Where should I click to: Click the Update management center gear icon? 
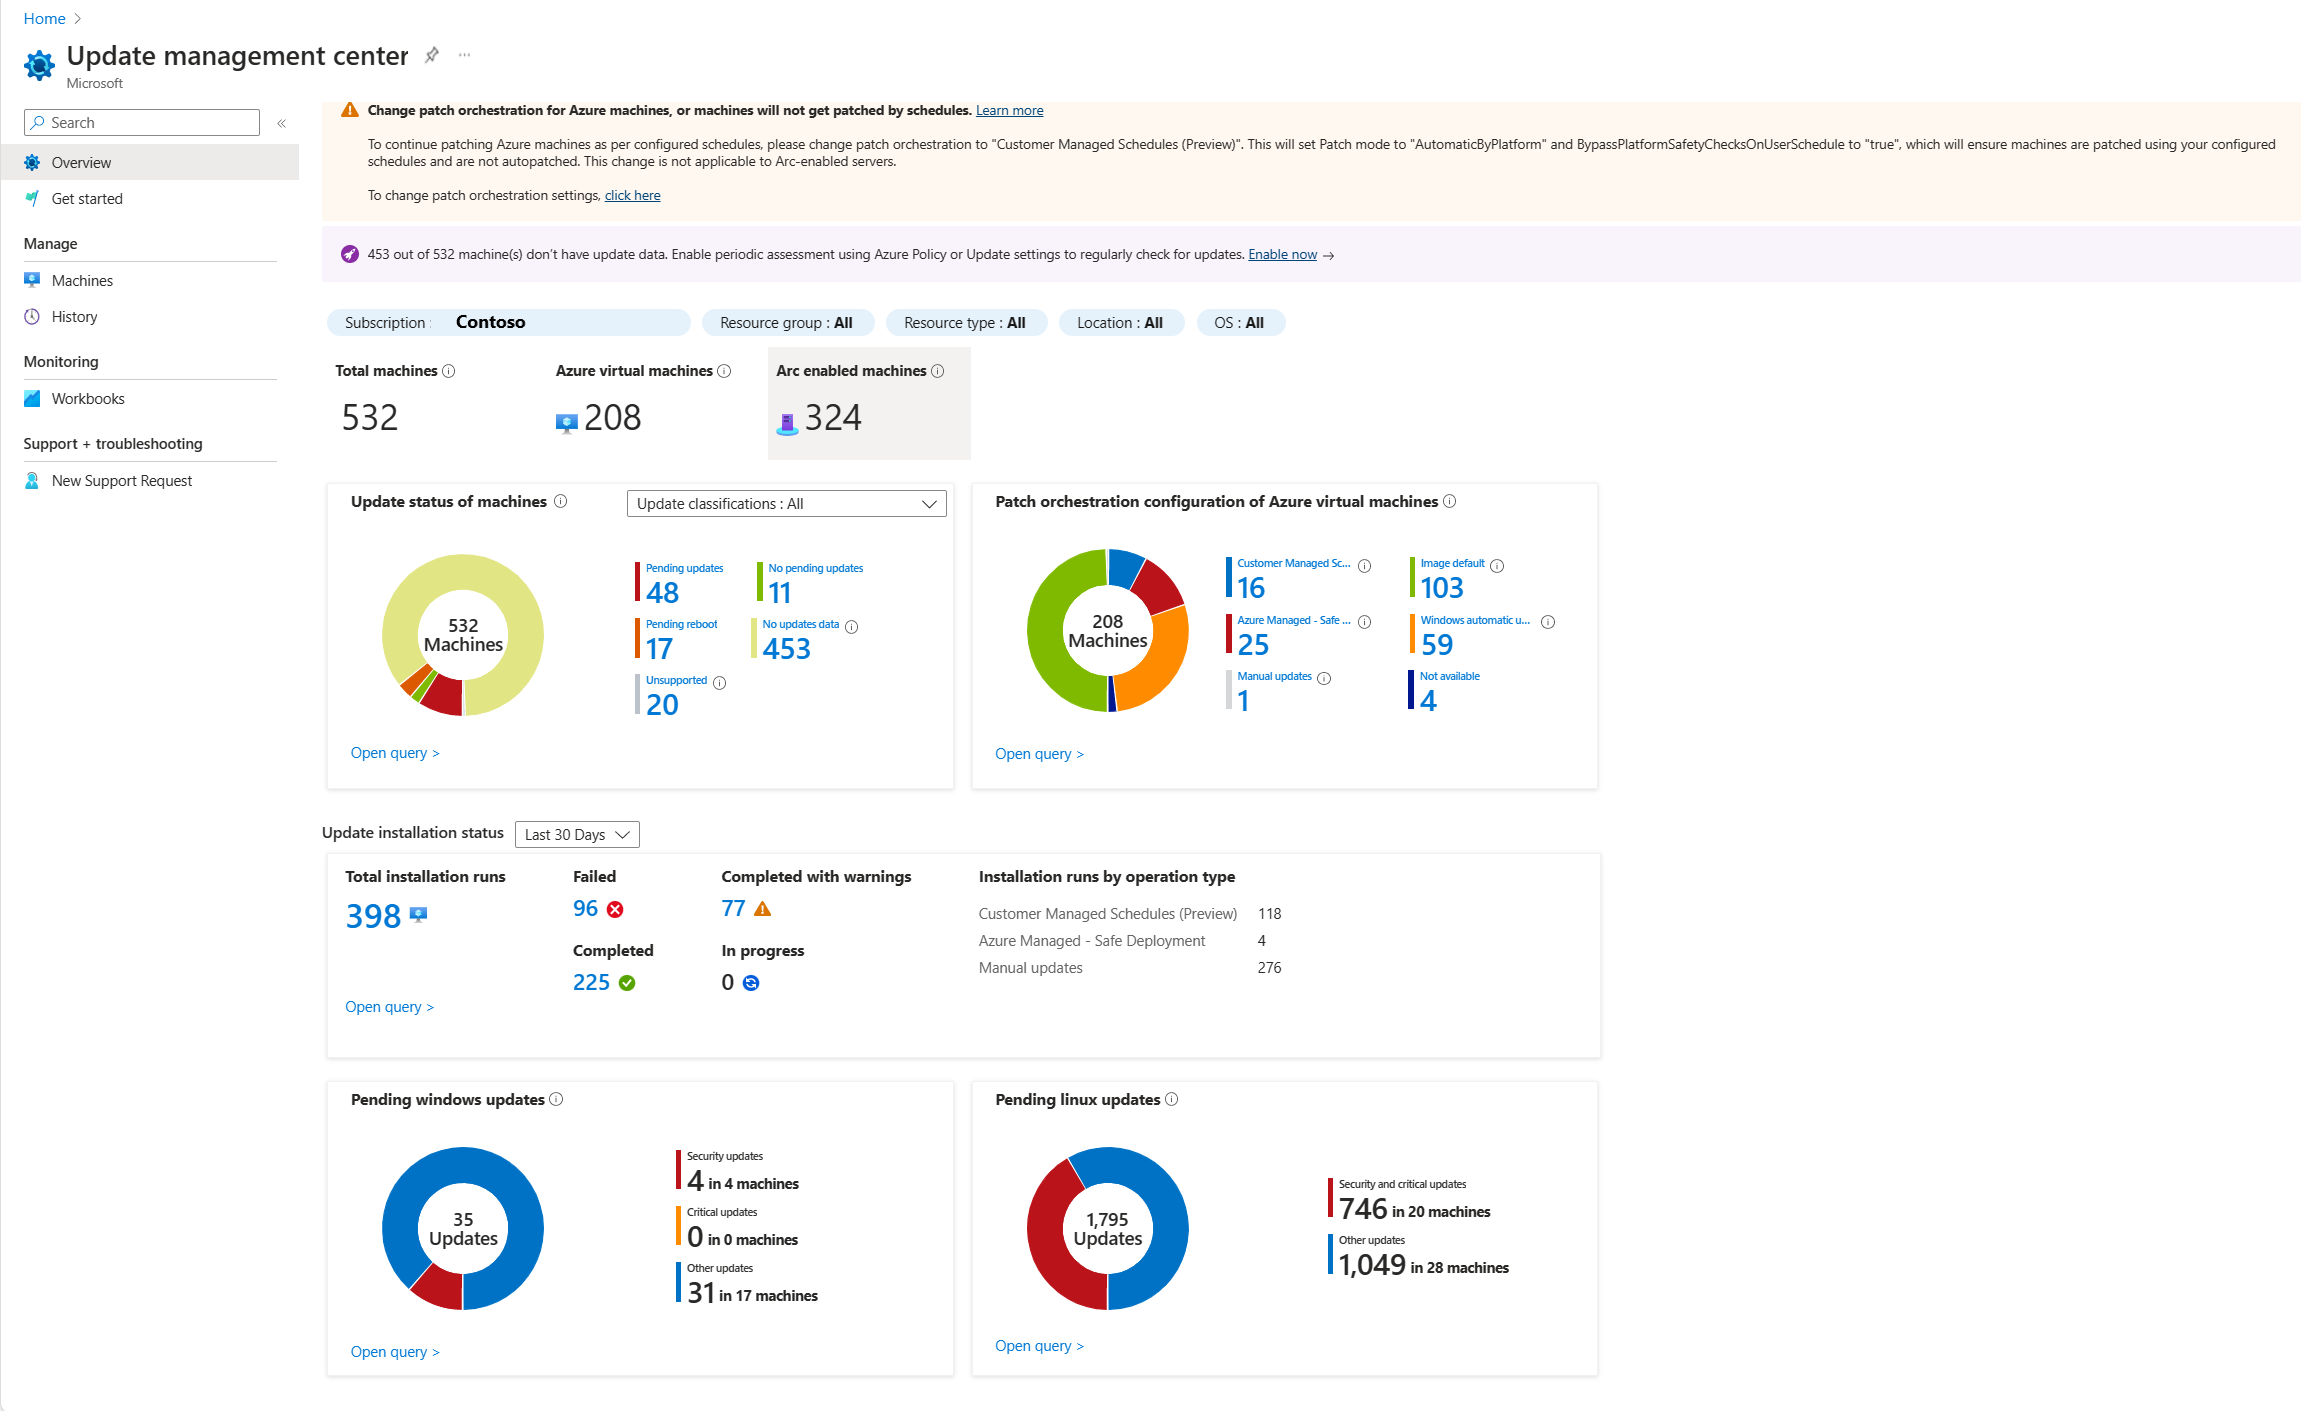point(39,66)
